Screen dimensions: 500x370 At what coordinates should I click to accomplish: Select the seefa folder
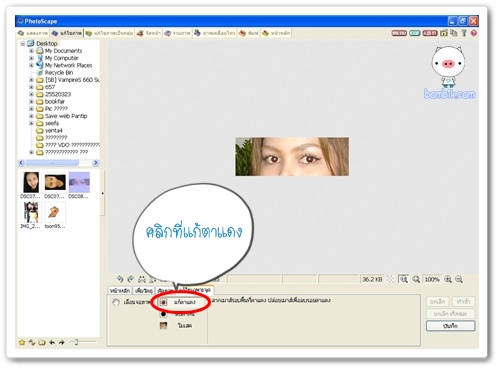coord(52,123)
